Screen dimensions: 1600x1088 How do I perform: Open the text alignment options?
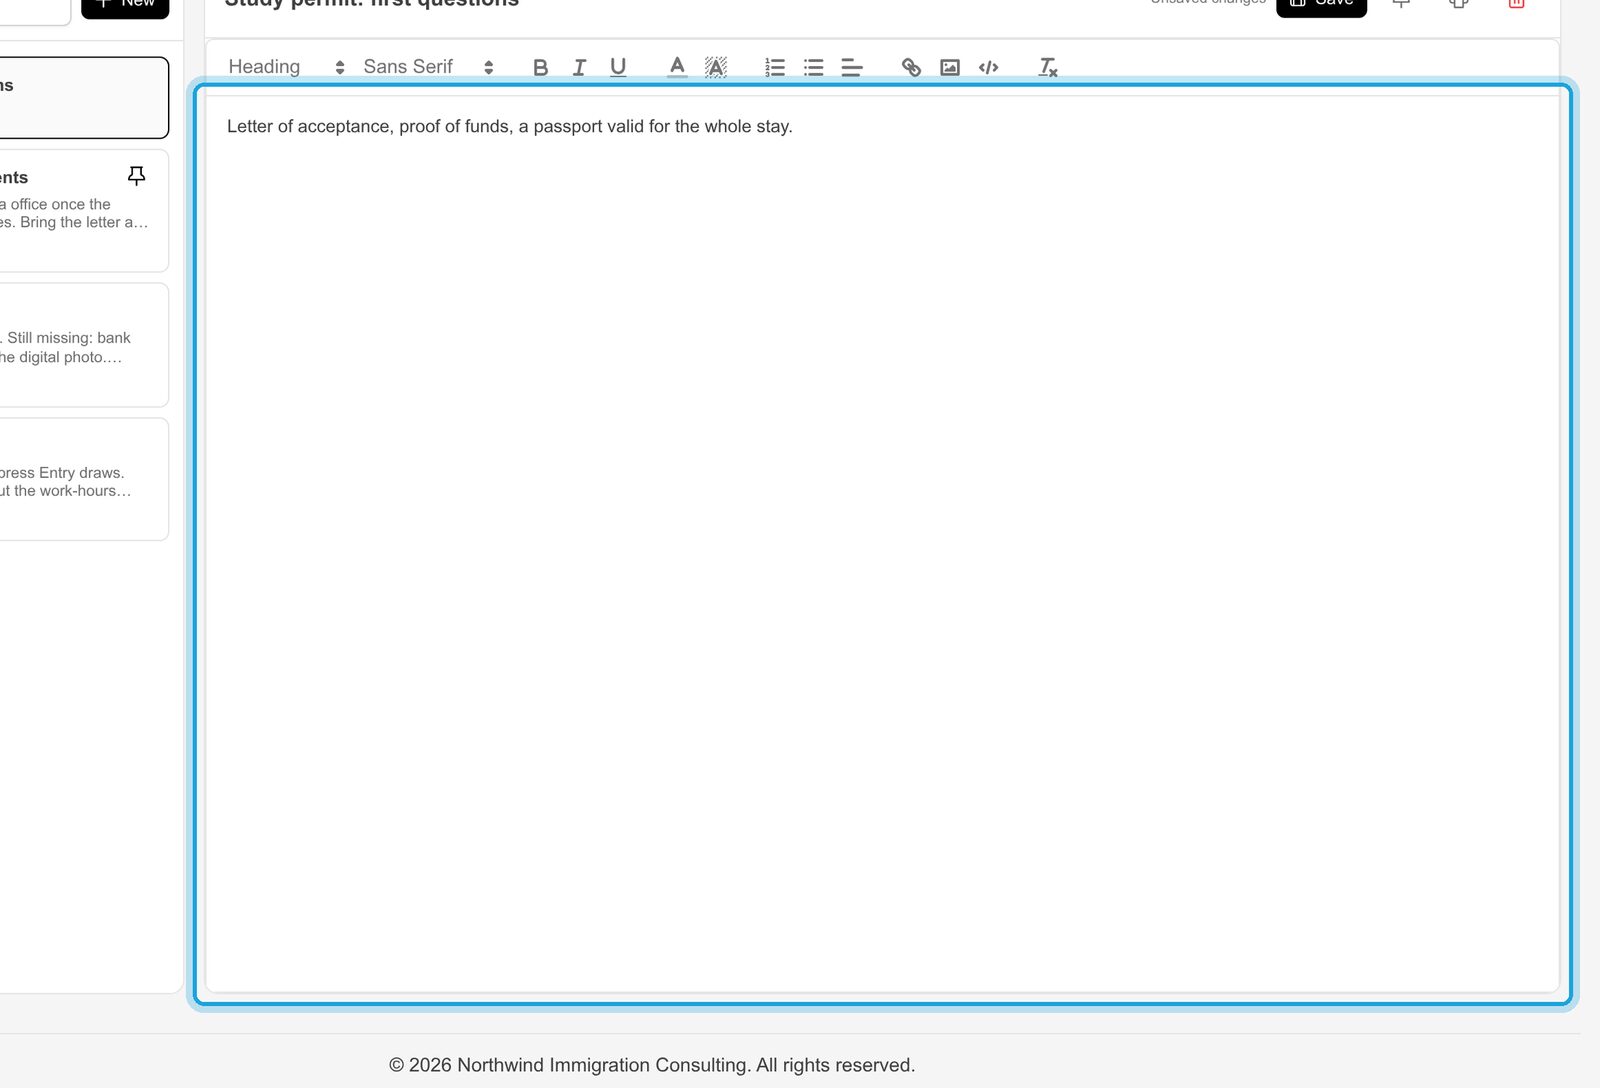click(852, 67)
